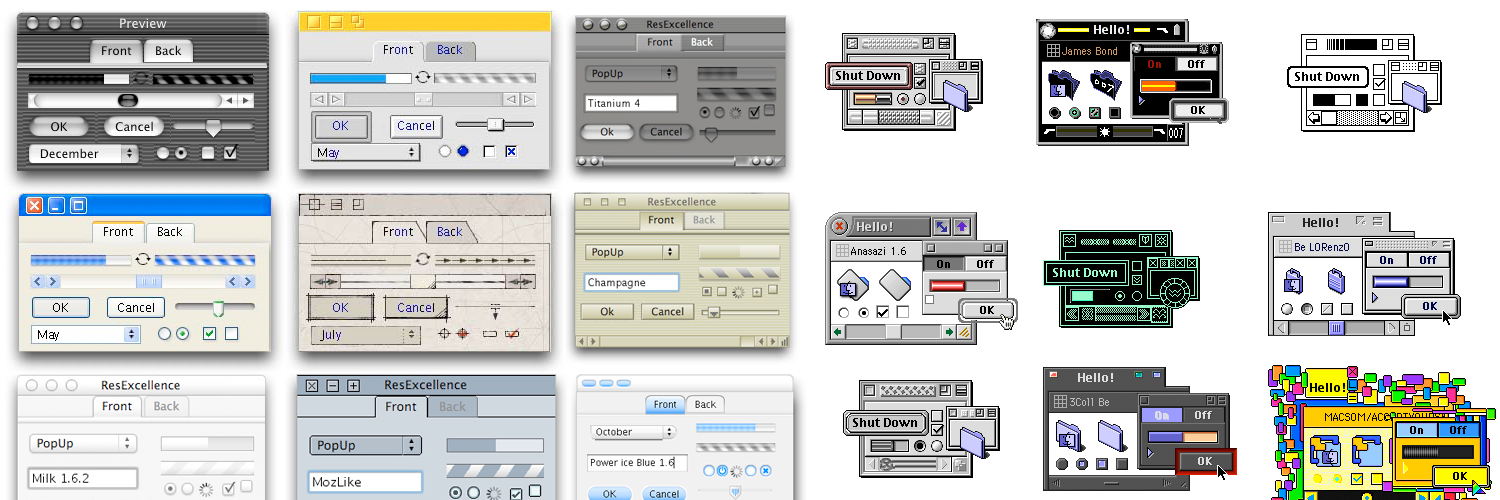
Task: Click the sync arrows icon in yellow-titled window
Action: [425, 77]
